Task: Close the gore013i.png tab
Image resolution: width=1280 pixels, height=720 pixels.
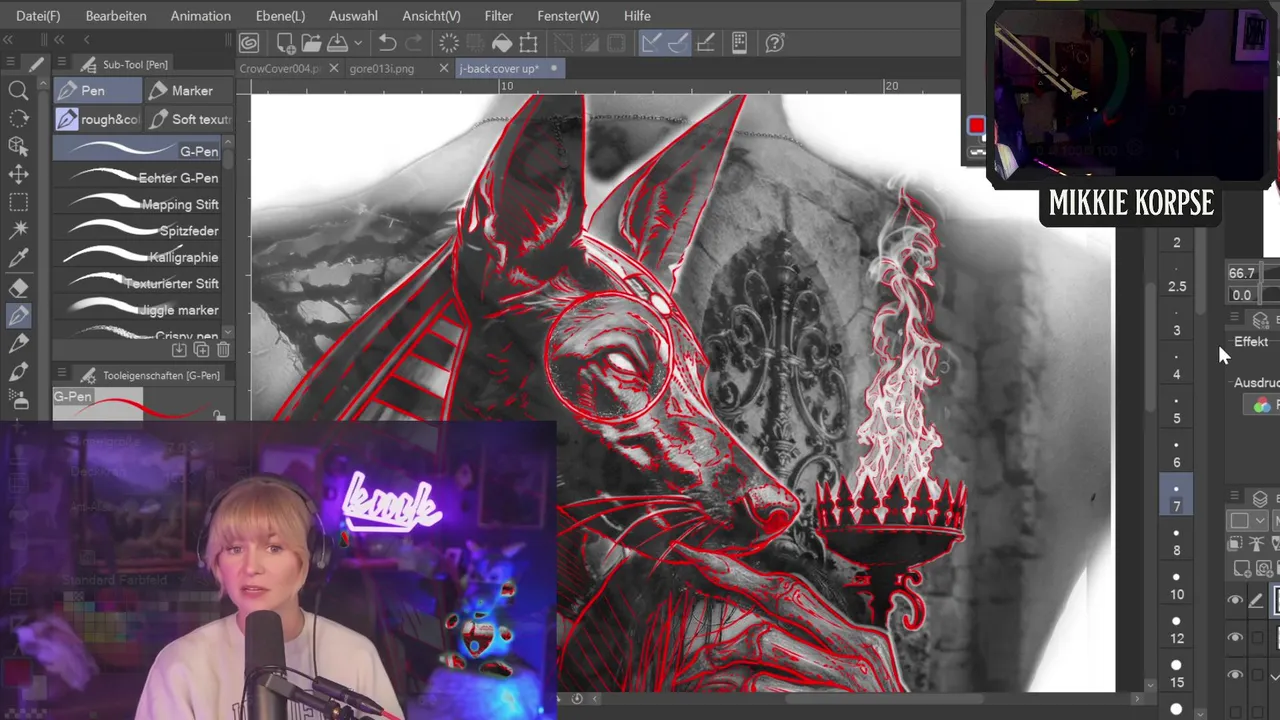Action: click(x=444, y=68)
